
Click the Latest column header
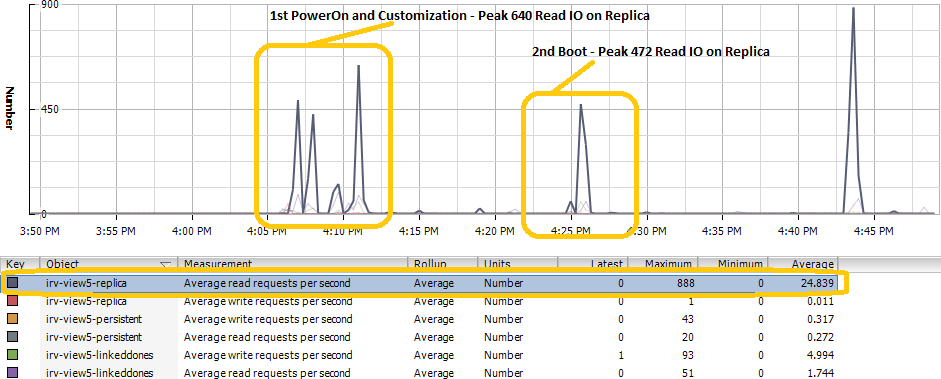click(592, 264)
